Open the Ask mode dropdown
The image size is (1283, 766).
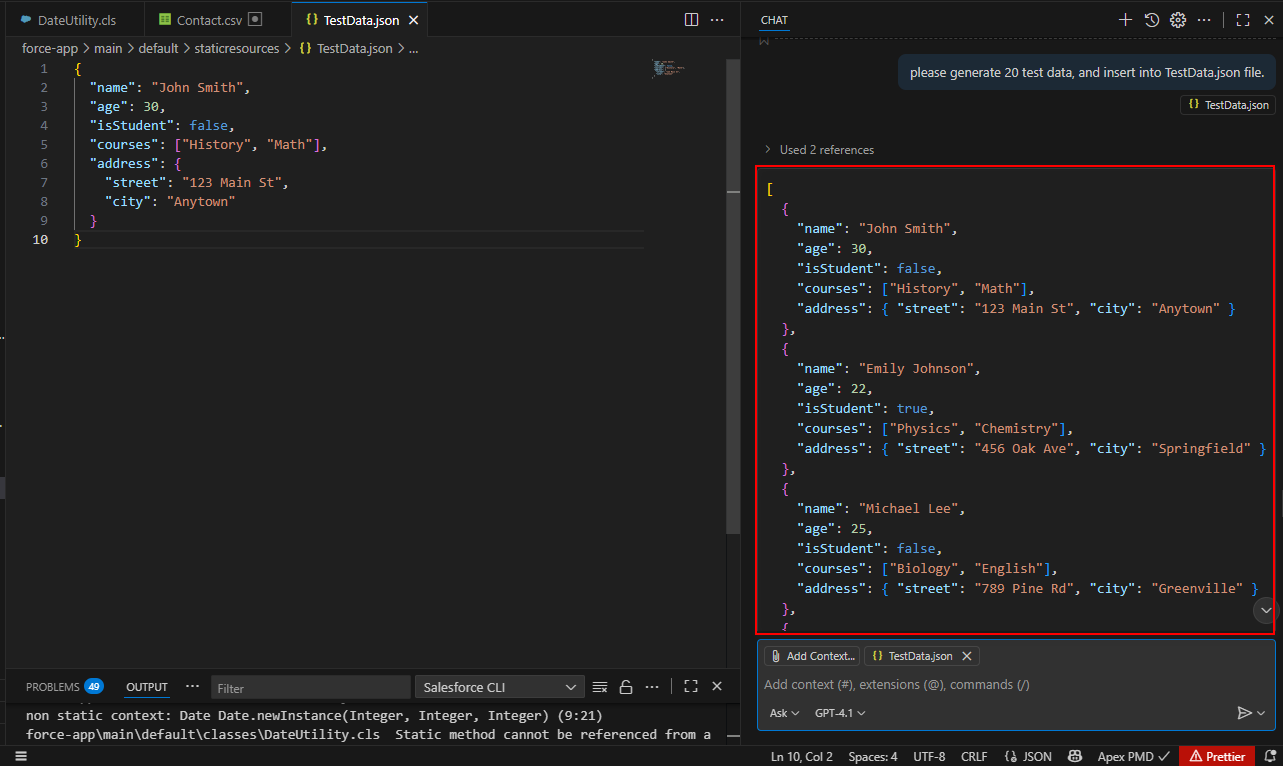(x=784, y=713)
